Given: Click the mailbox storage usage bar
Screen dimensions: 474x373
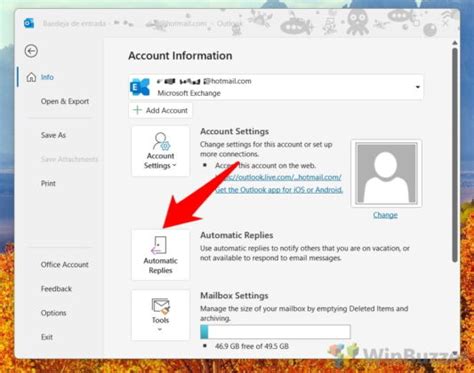Looking at the screenshot, I should pos(275,332).
